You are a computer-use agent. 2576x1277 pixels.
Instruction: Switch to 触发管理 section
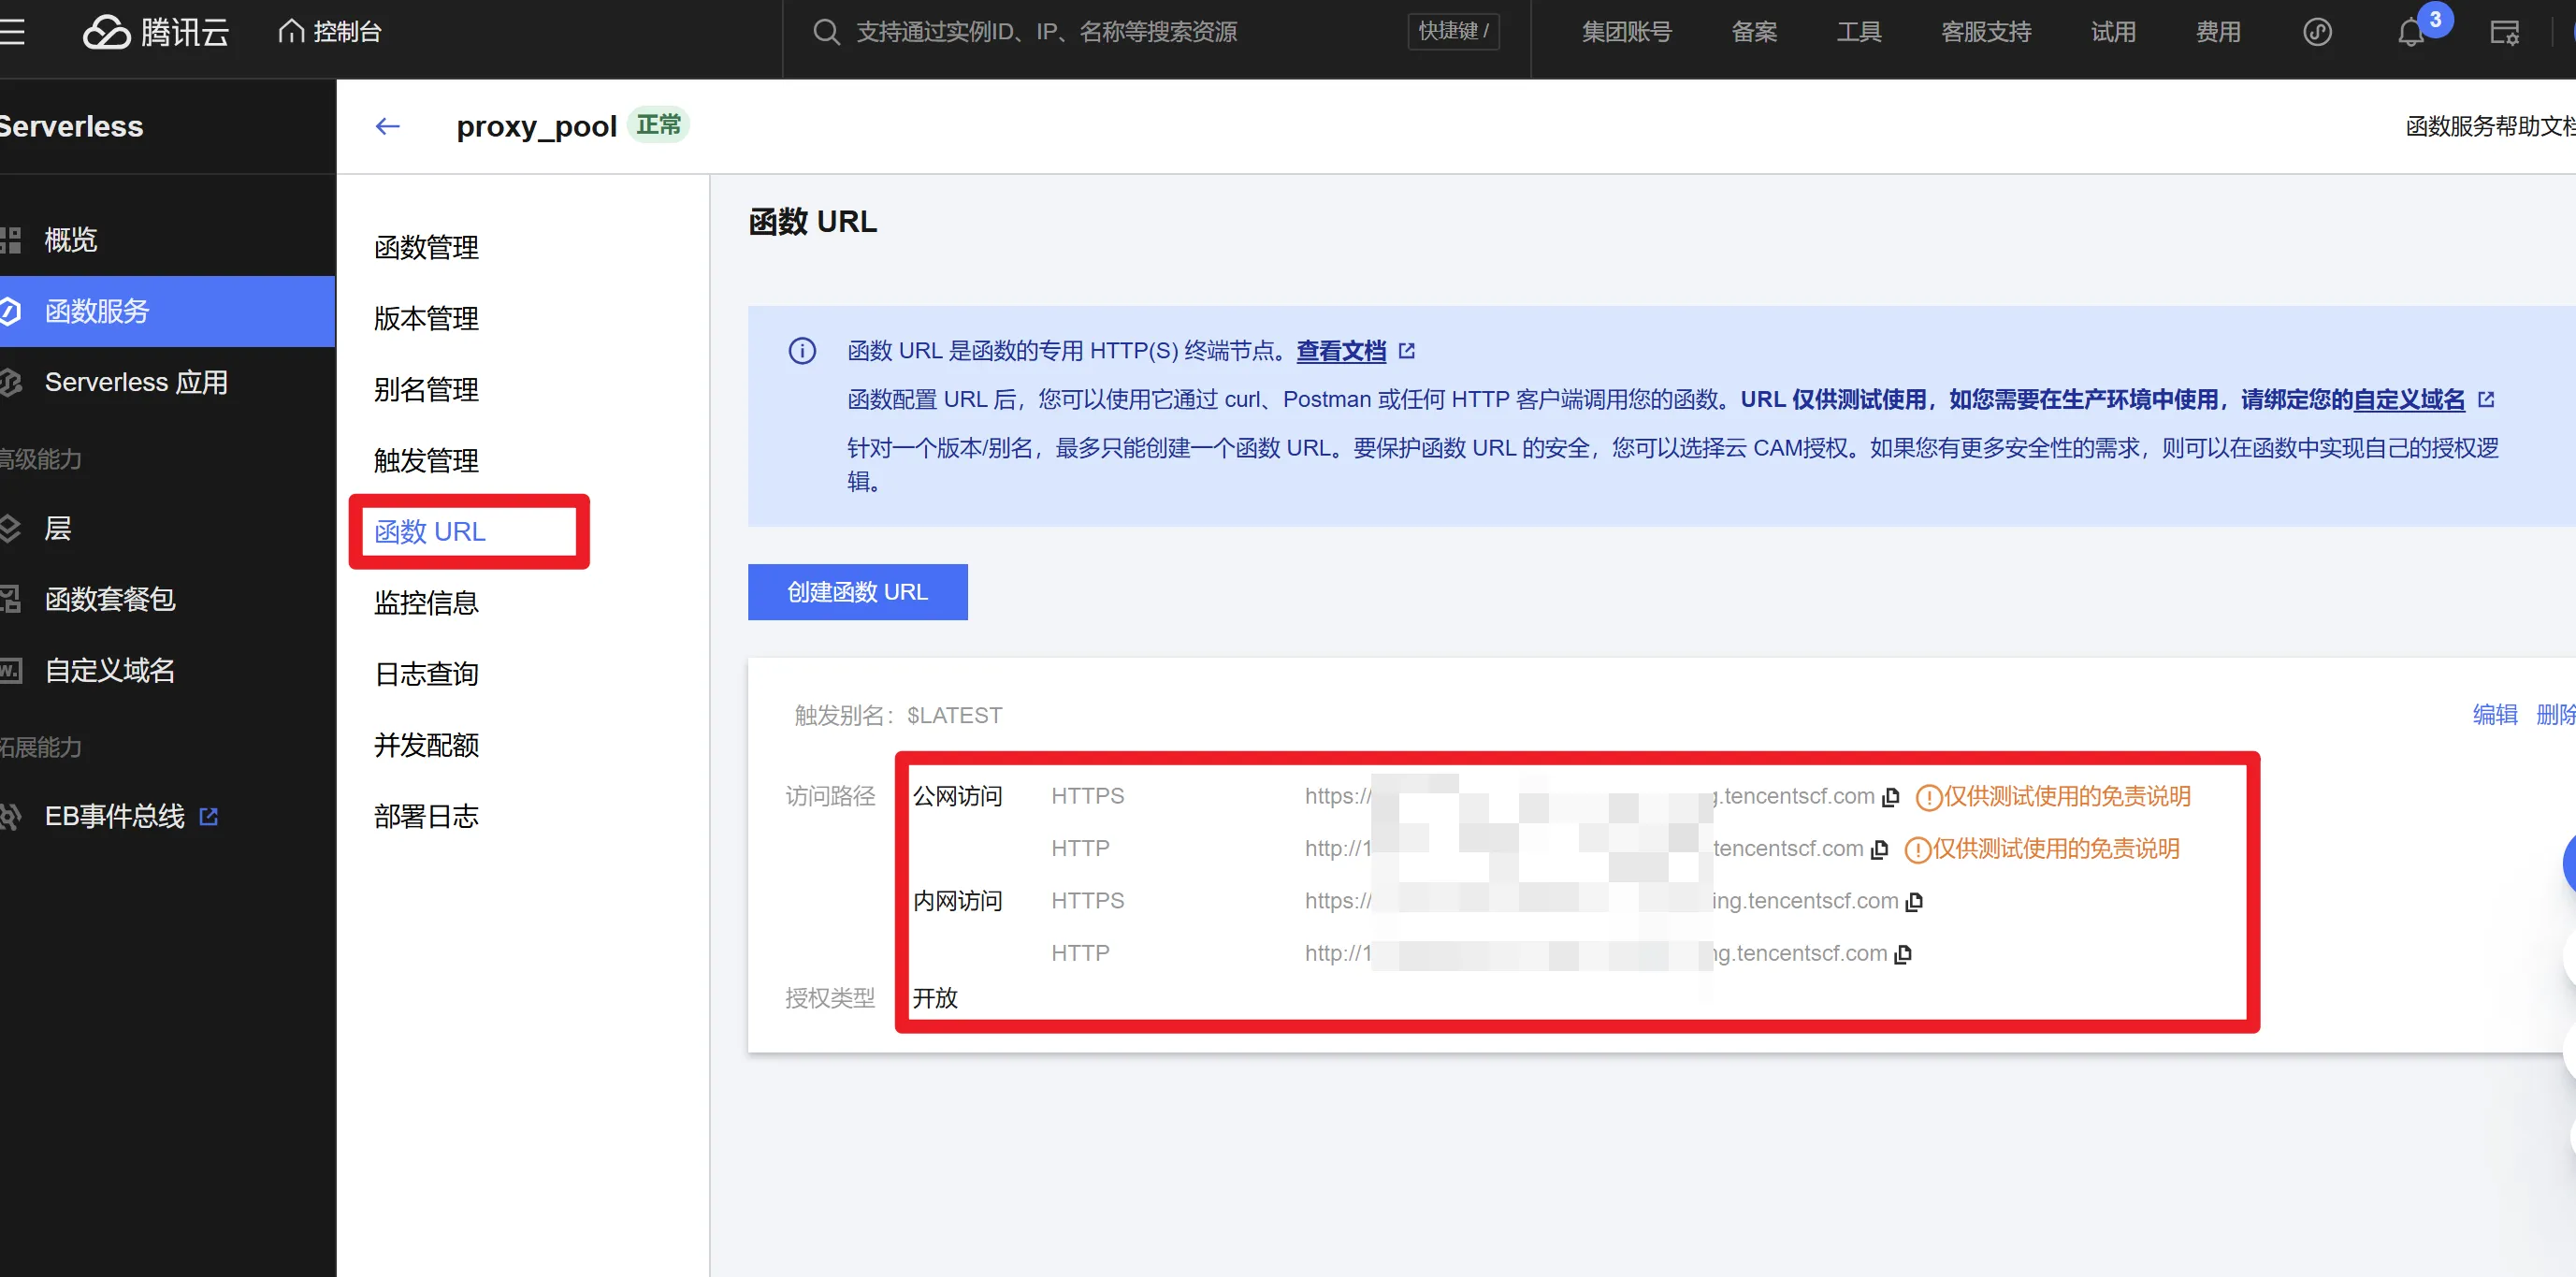(426, 460)
